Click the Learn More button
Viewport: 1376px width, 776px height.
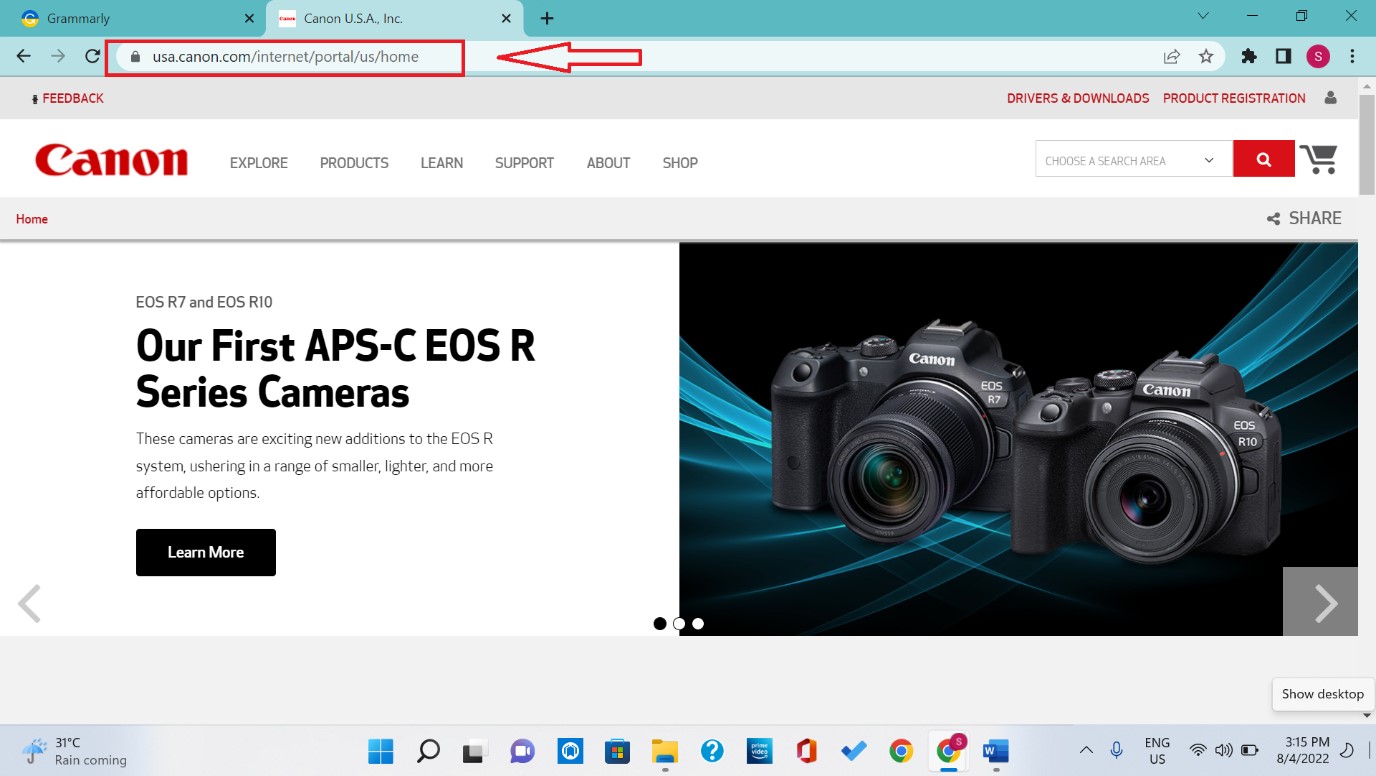pyautogui.click(x=205, y=552)
